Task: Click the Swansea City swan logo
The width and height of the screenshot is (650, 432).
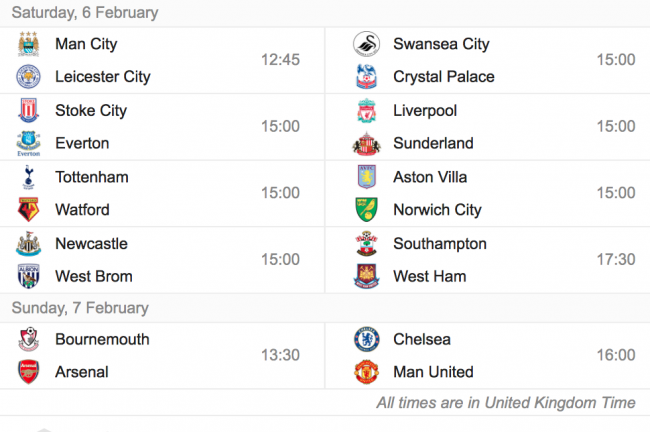Action: pyautogui.click(x=366, y=44)
